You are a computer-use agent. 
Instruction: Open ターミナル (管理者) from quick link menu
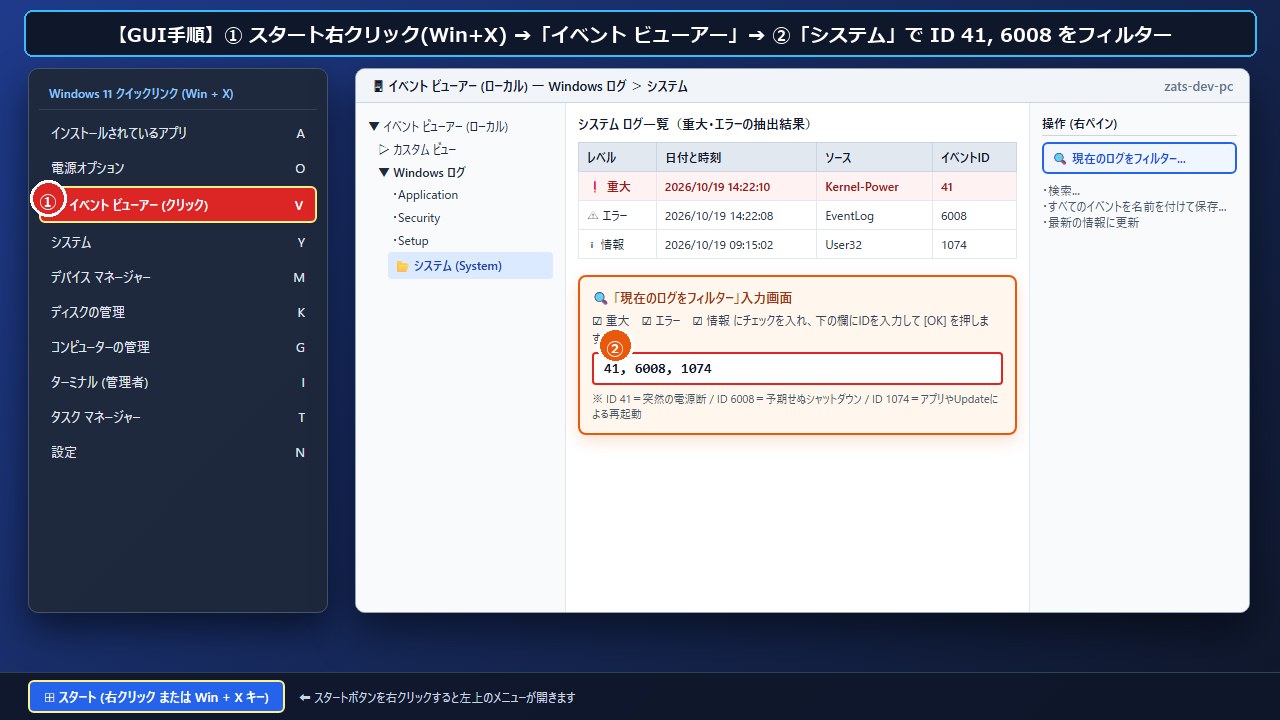point(178,382)
